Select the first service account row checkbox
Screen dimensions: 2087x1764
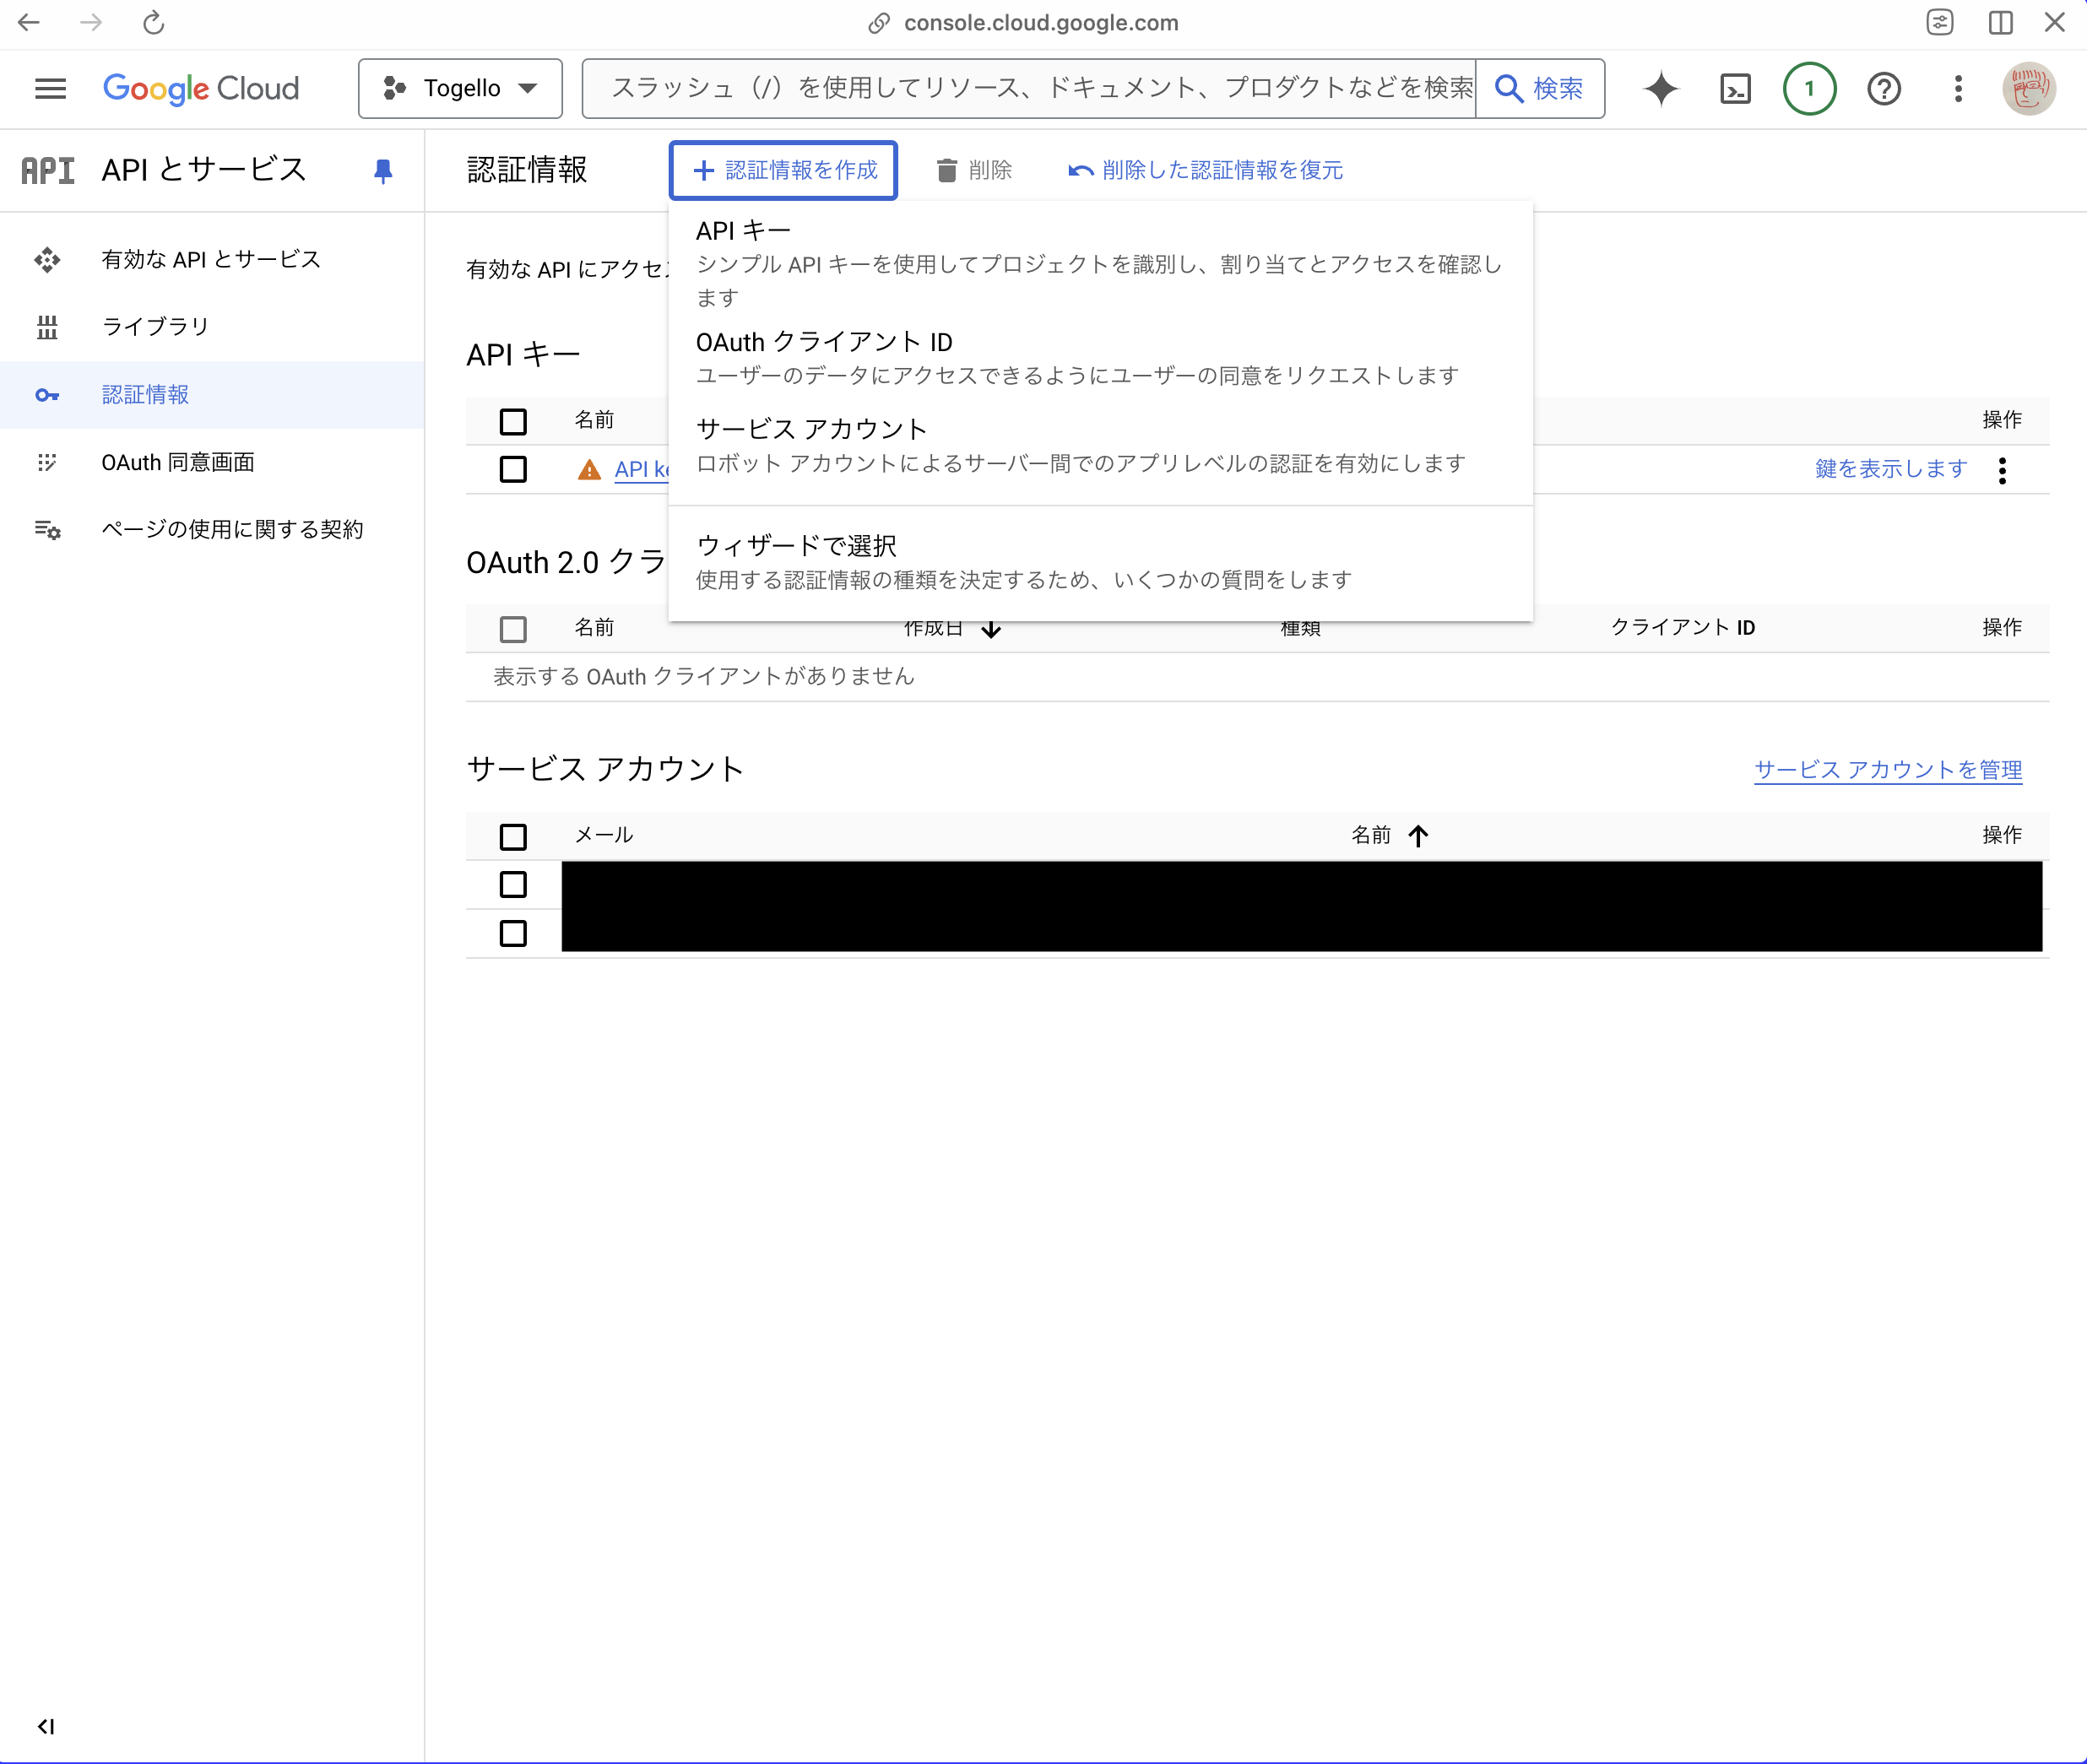pos(513,884)
